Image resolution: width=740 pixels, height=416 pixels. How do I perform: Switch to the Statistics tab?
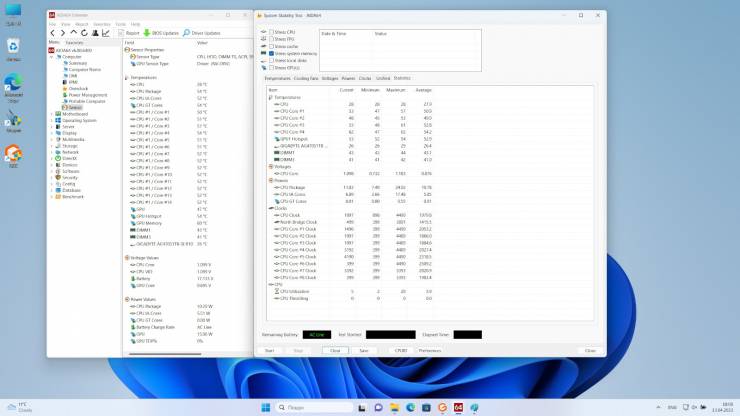(402, 78)
